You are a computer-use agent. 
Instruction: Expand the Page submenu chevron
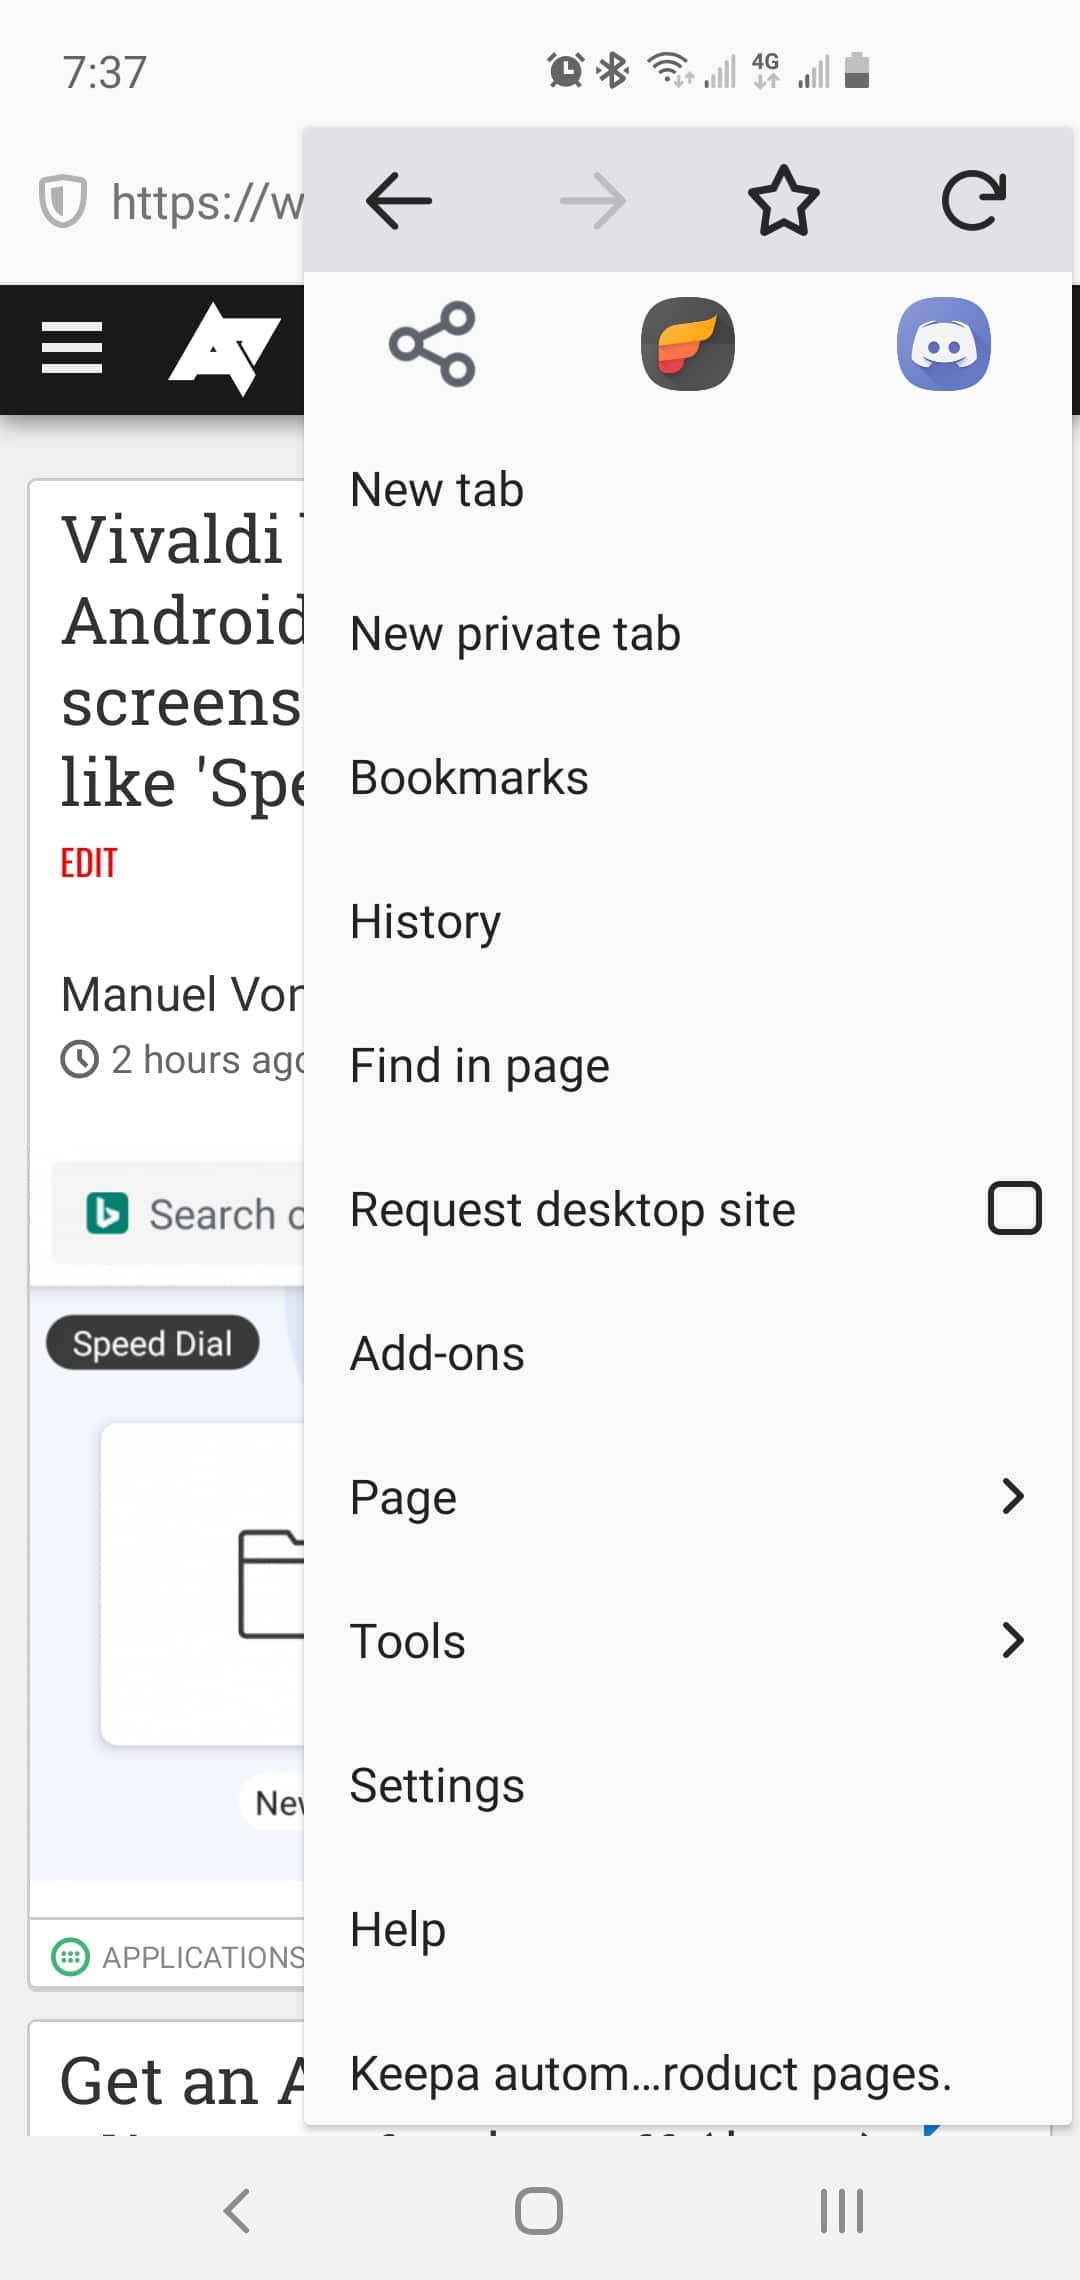pos(1013,1496)
